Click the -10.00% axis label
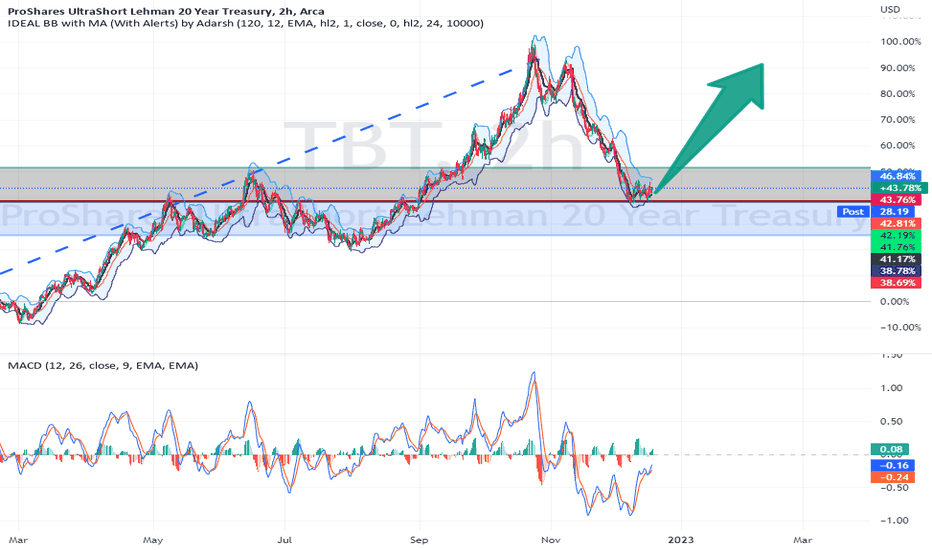Screen dimensions: 932x550 (x=899, y=328)
